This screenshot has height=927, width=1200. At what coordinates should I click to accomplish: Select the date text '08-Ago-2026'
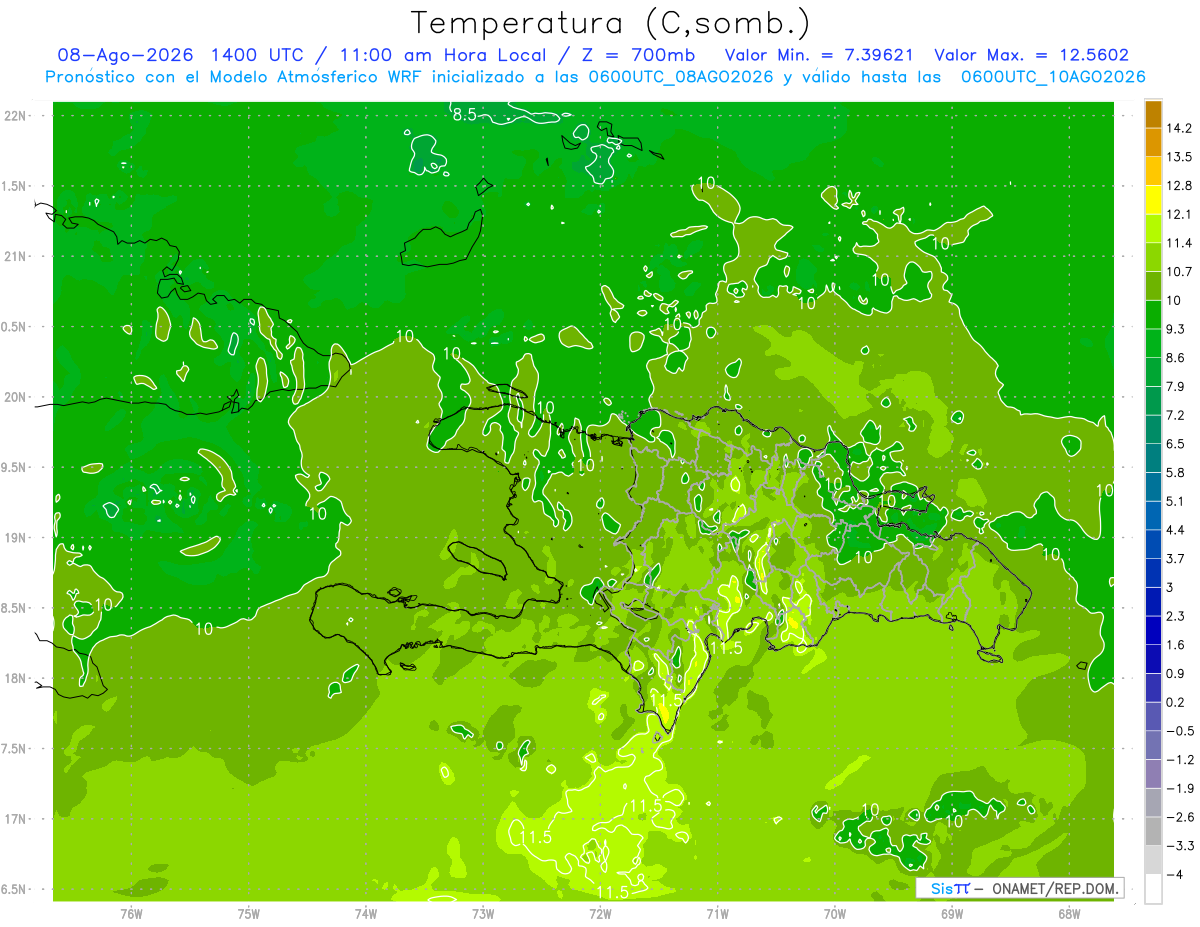(x=126, y=55)
